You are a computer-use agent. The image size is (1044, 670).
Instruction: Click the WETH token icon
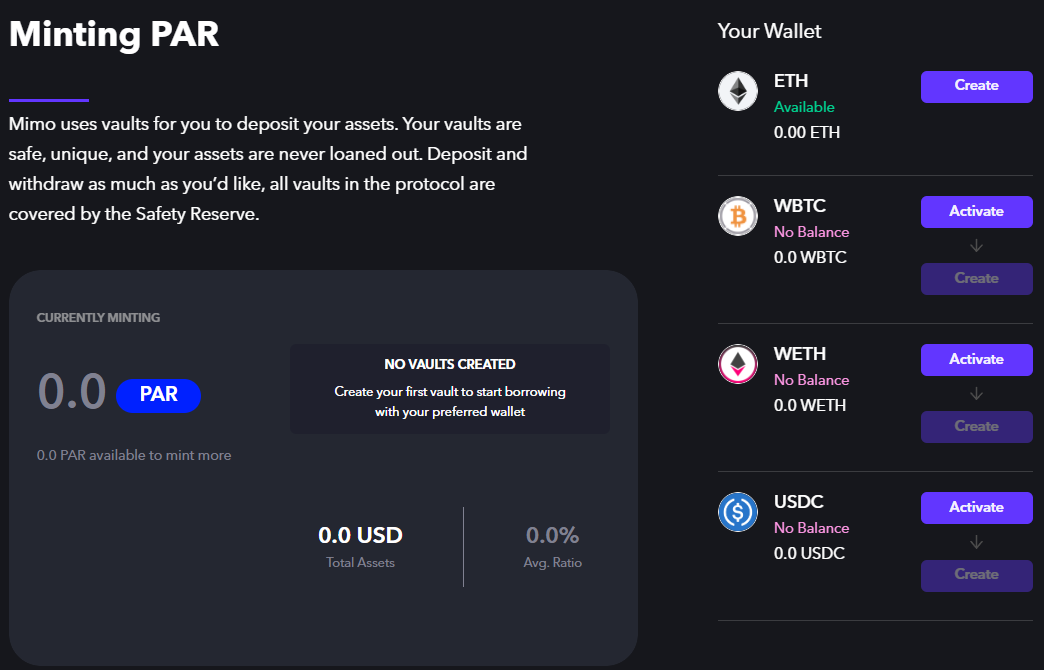pyautogui.click(x=738, y=364)
